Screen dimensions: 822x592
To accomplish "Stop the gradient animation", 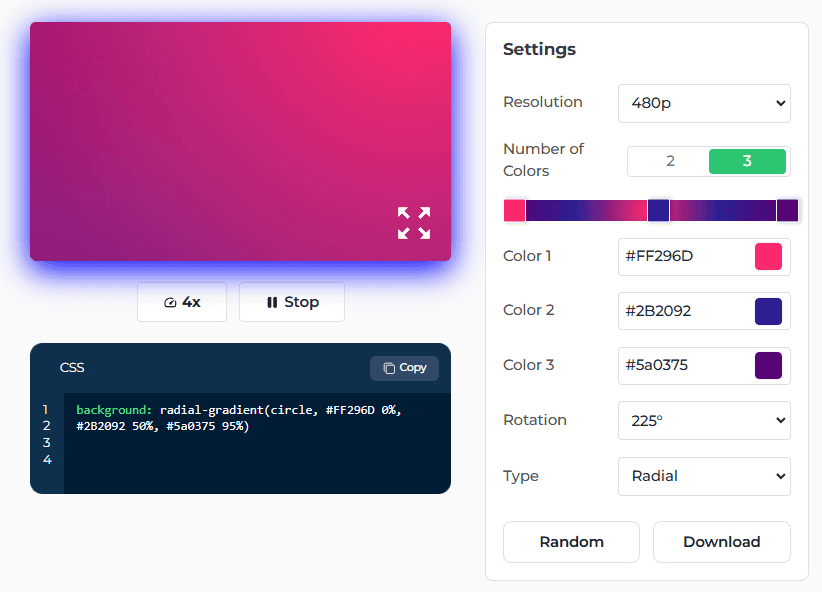I will (x=292, y=302).
